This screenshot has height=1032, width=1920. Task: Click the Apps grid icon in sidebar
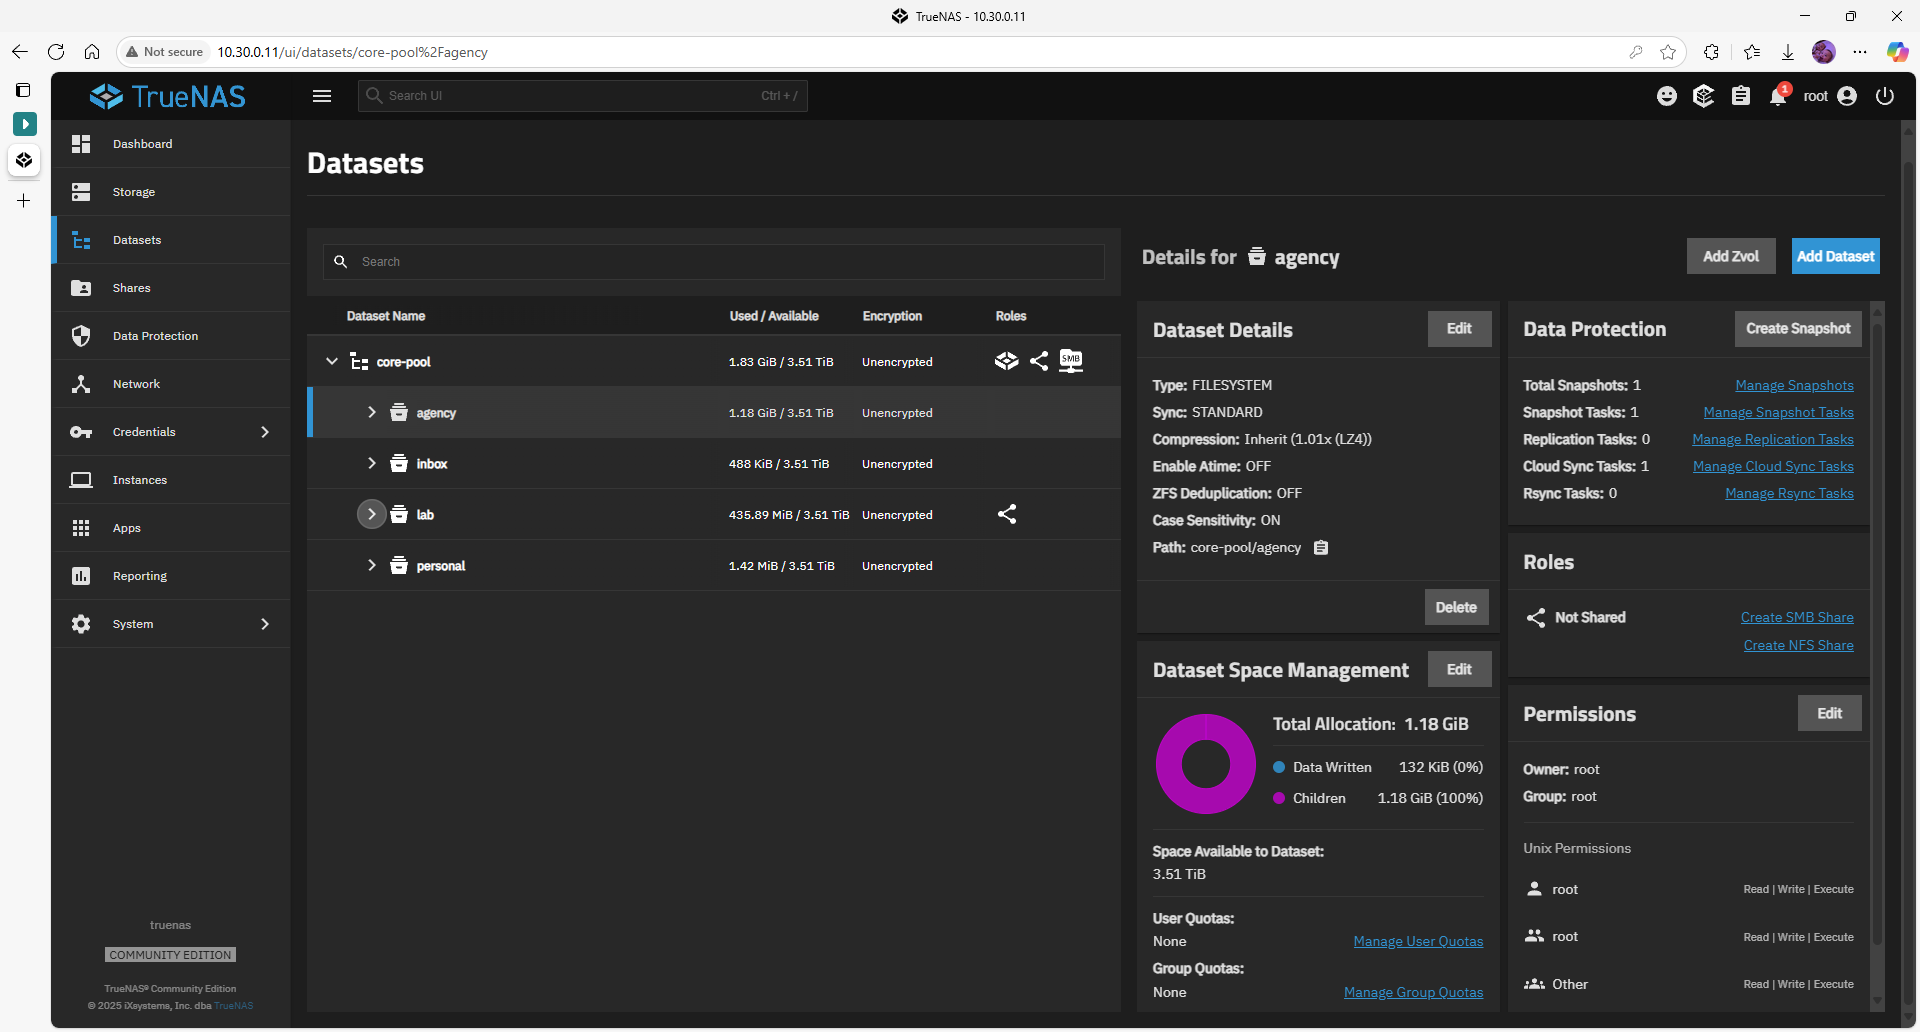[81, 528]
